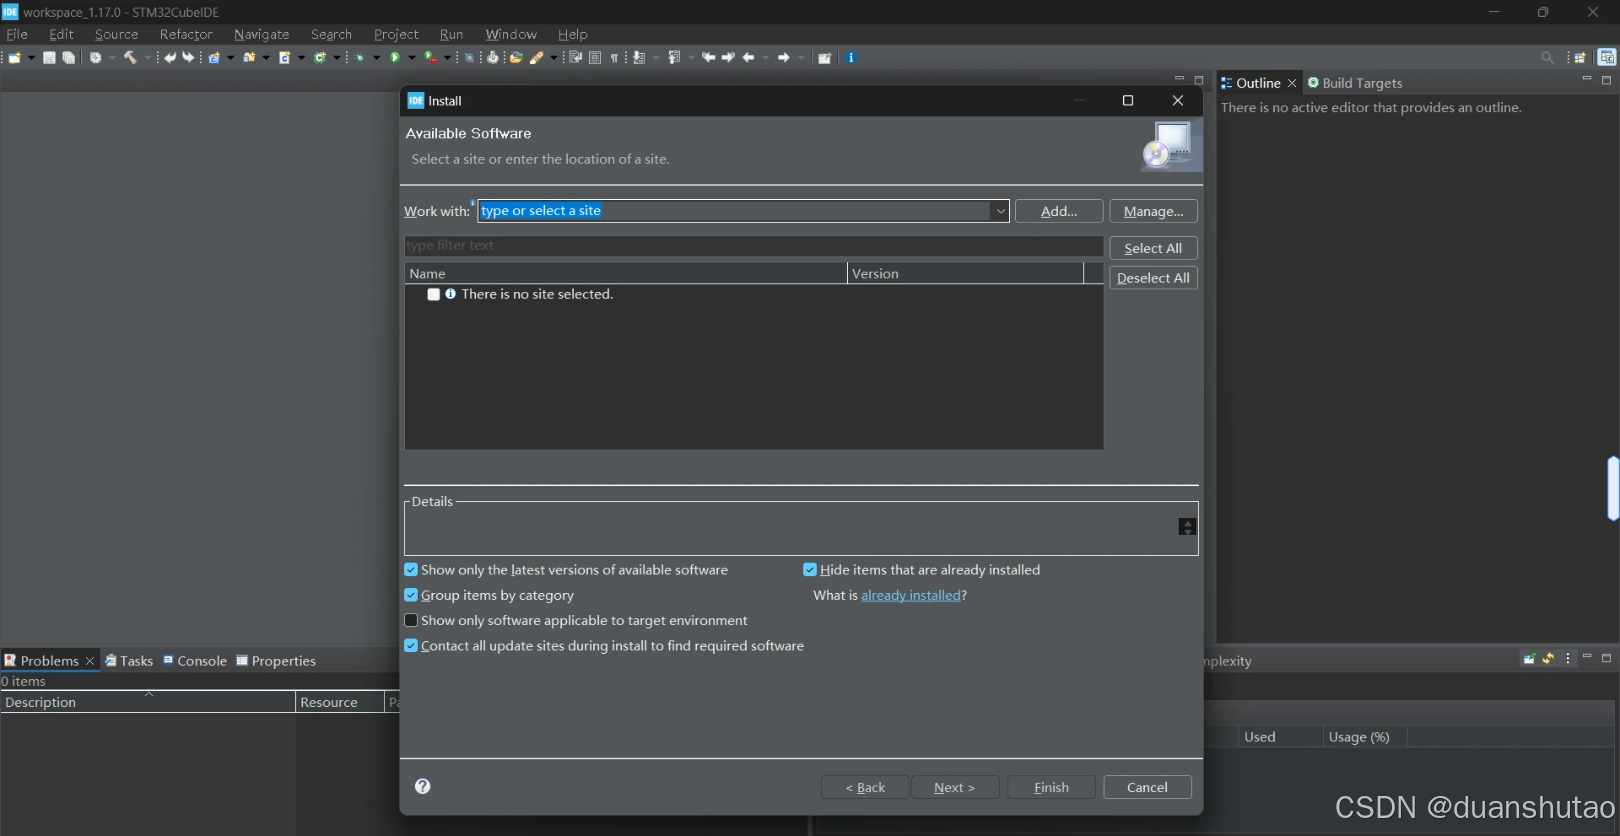Click the Redo arrow in the toolbar
This screenshot has height=836, width=1620.
tap(188, 58)
